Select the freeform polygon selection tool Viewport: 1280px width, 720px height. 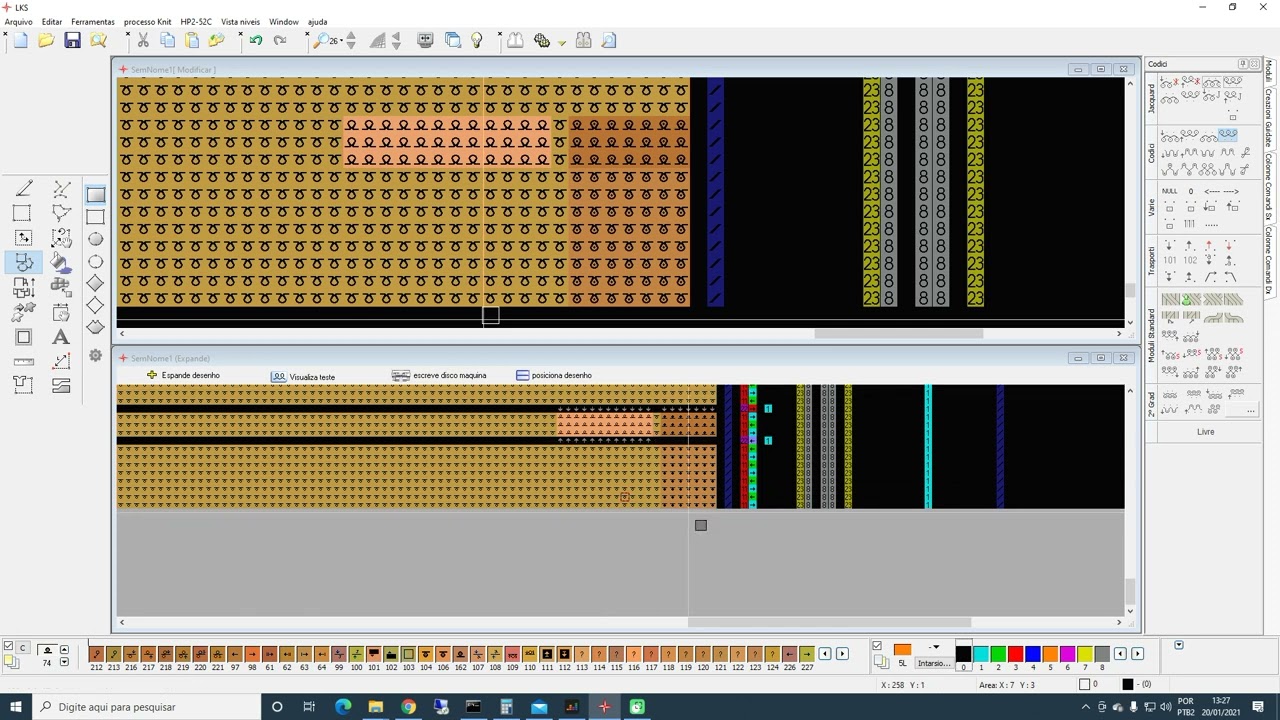point(61,213)
